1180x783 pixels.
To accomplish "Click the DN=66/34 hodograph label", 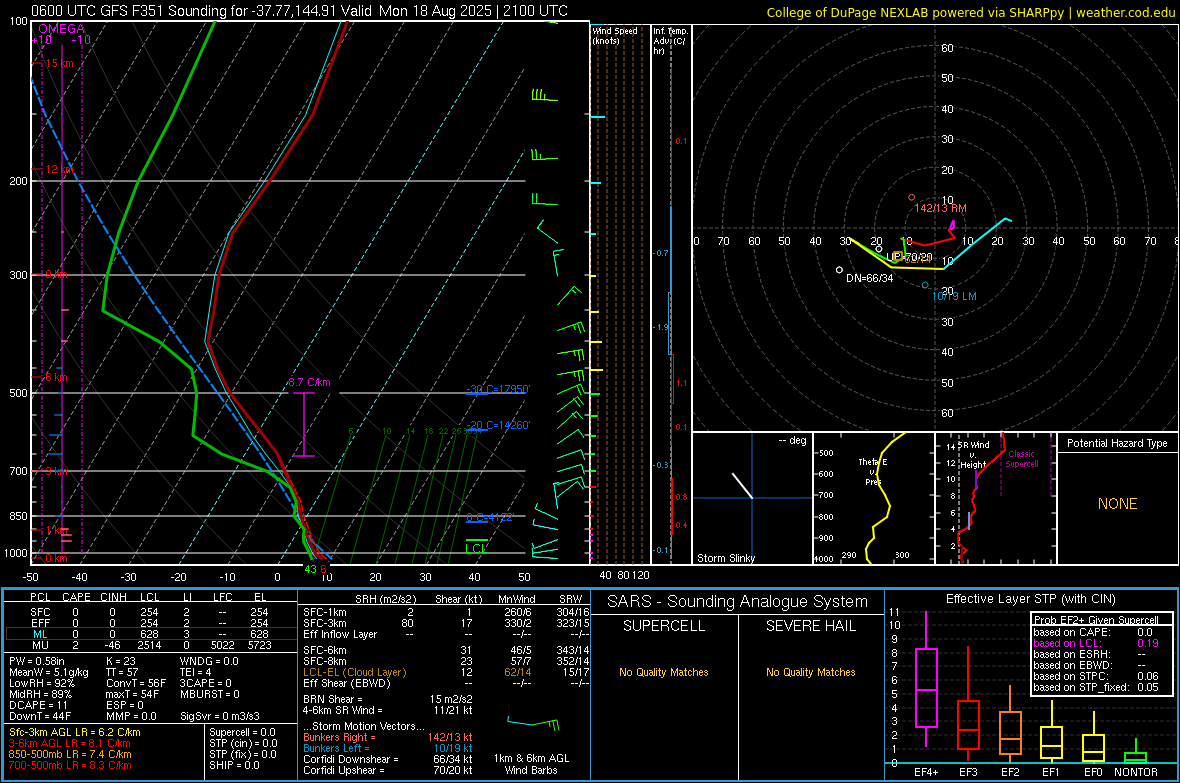I will pos(869,278).
